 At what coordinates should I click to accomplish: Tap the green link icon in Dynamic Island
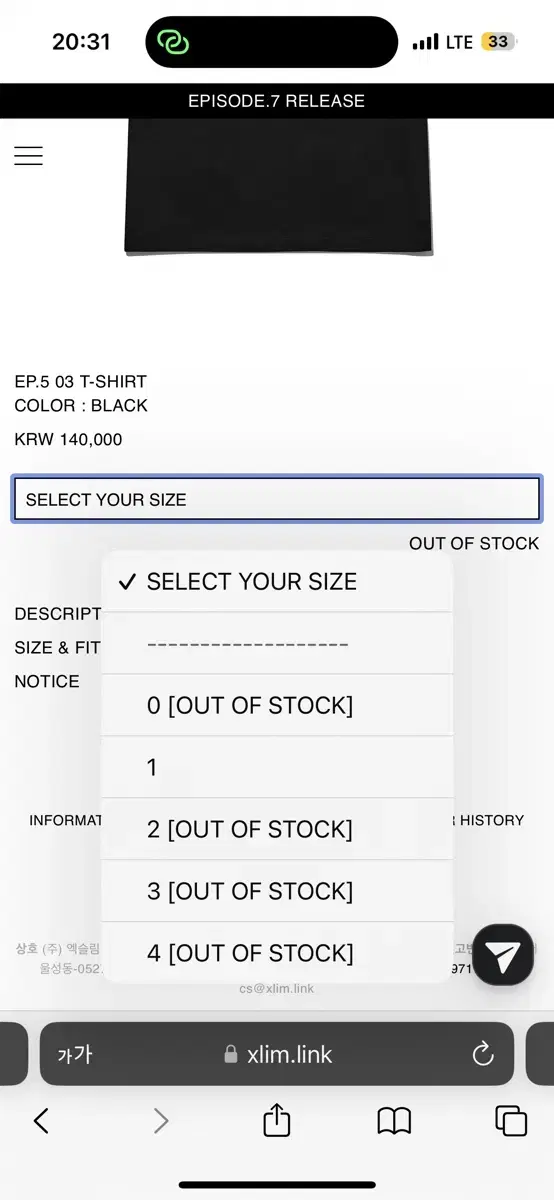click(x=173, y=42)
